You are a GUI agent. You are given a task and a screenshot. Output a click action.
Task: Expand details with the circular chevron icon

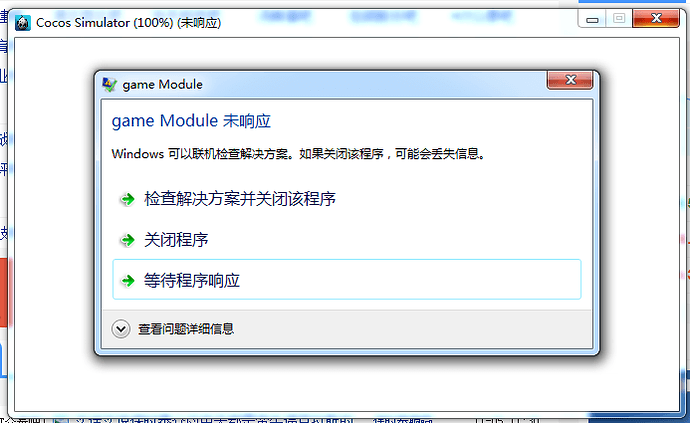(x=121, y=329)
